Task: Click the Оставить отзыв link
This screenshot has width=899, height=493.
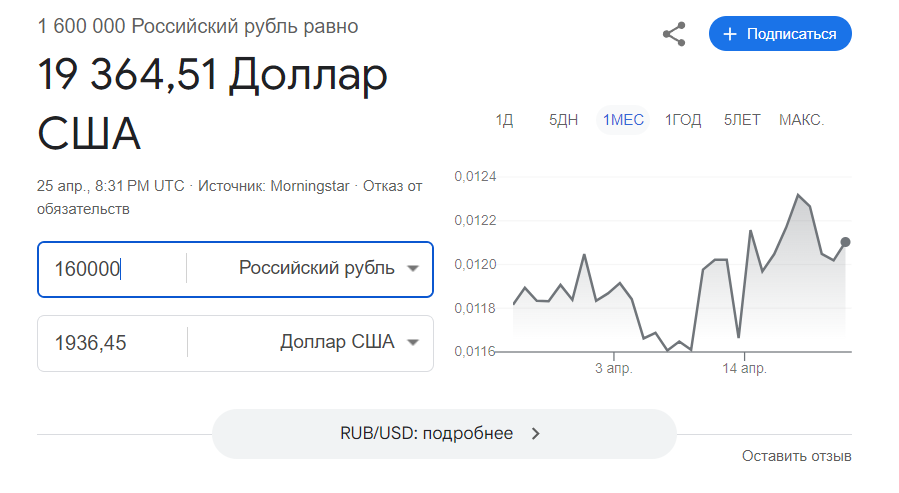Action: pyautogui.click(x=796, y=456)
